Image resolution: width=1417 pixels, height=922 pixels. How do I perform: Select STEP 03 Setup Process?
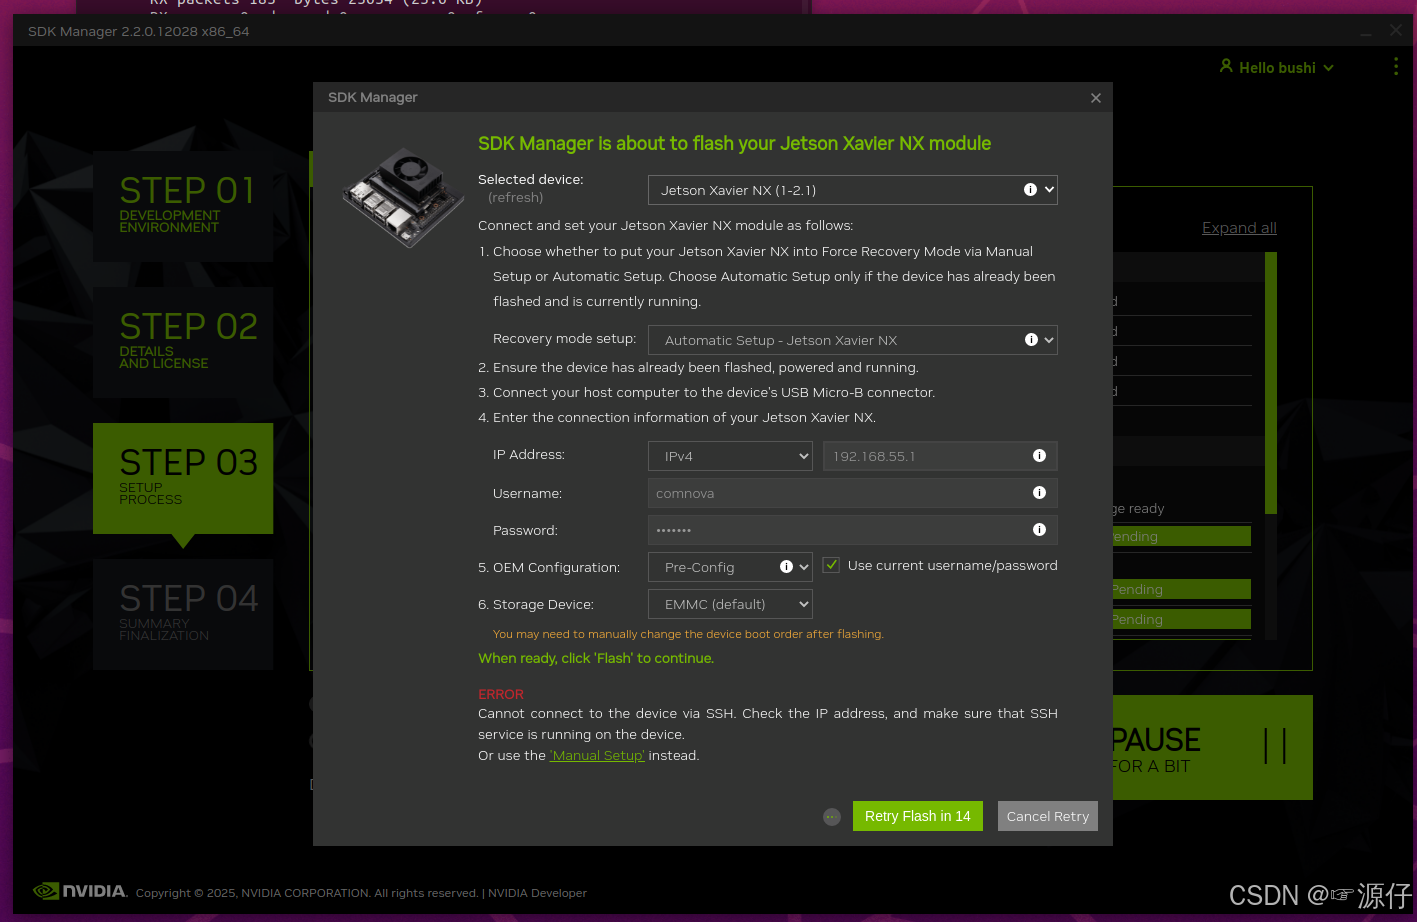point(183,478)
